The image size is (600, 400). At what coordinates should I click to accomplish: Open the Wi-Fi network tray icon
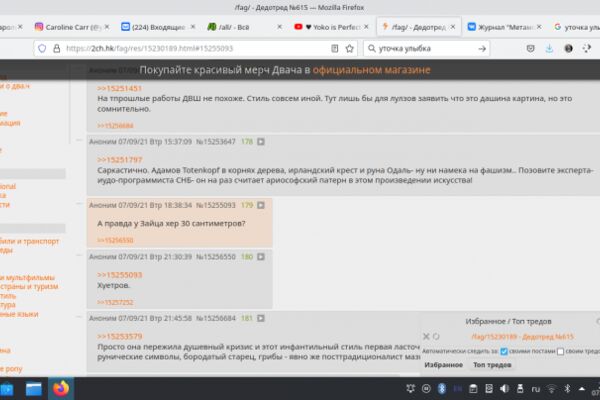(551, 389)
